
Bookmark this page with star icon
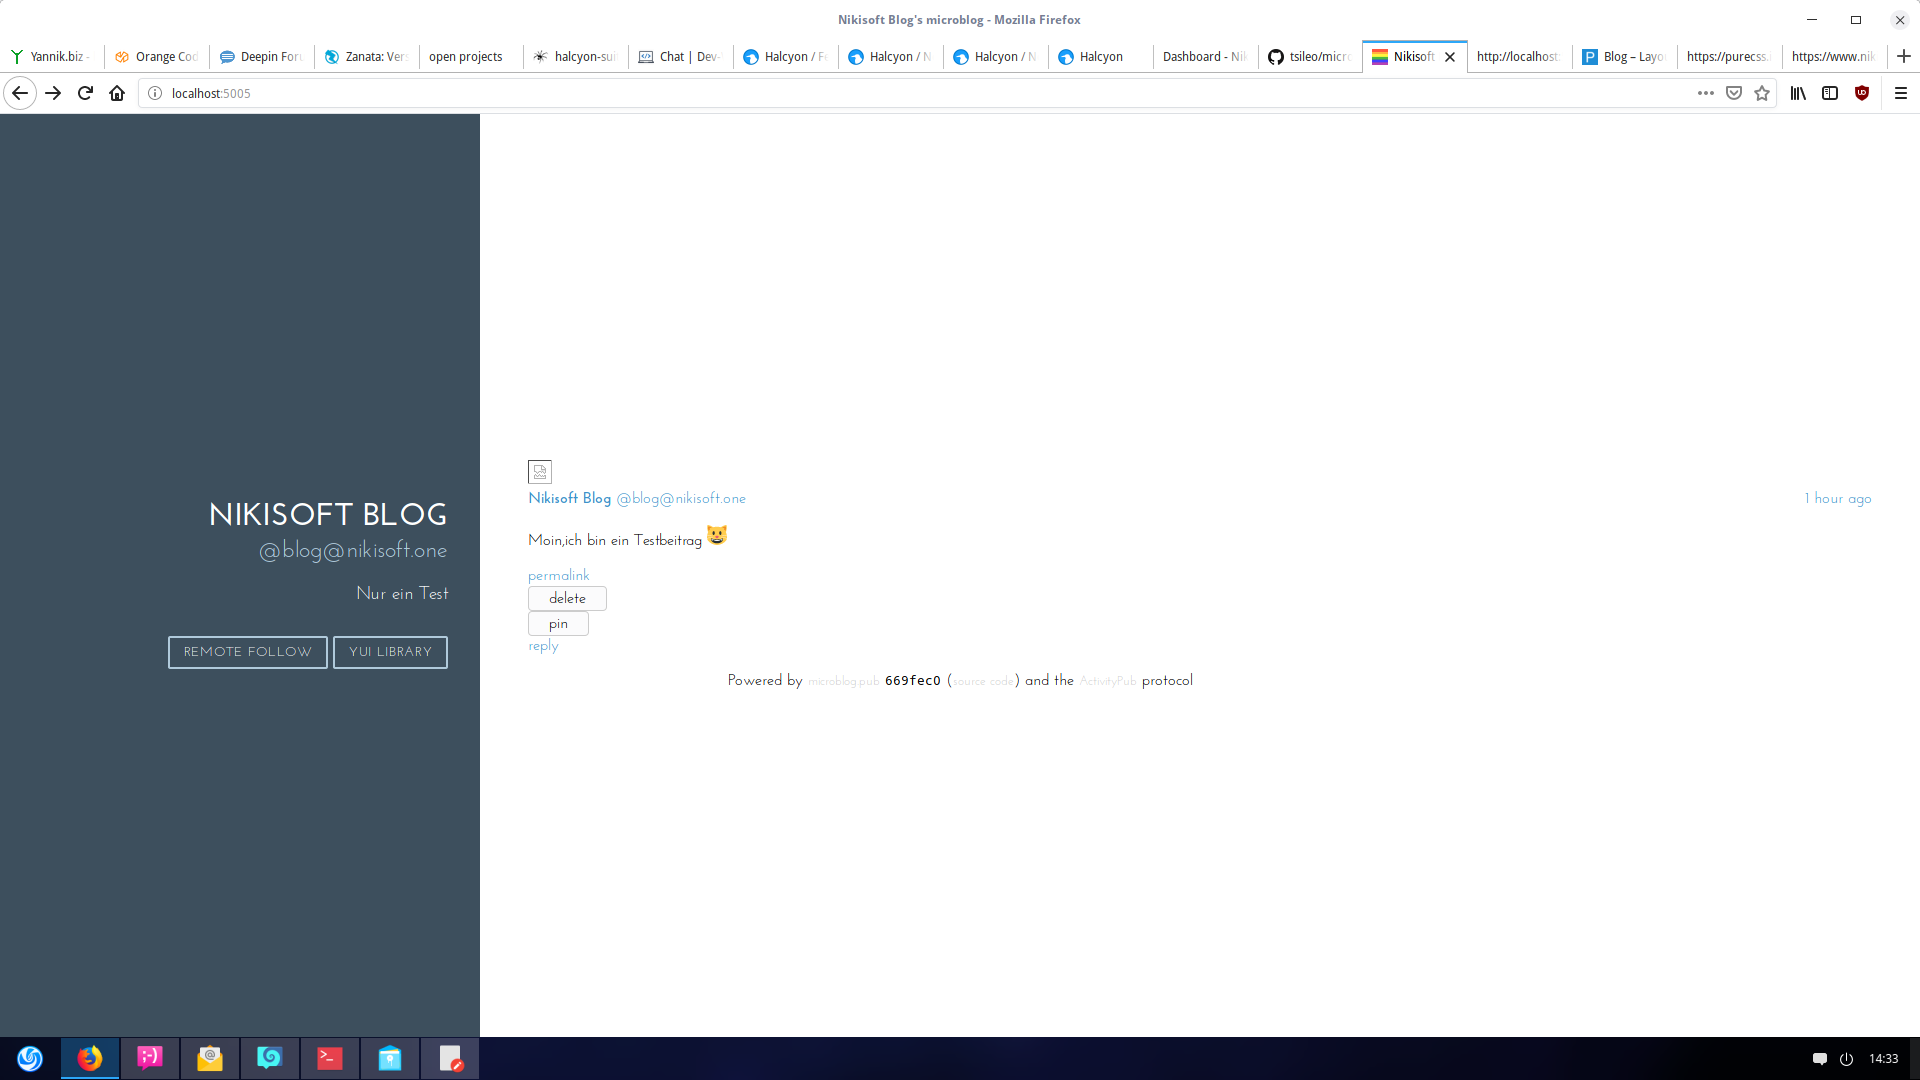click(x=1762, y=93)
